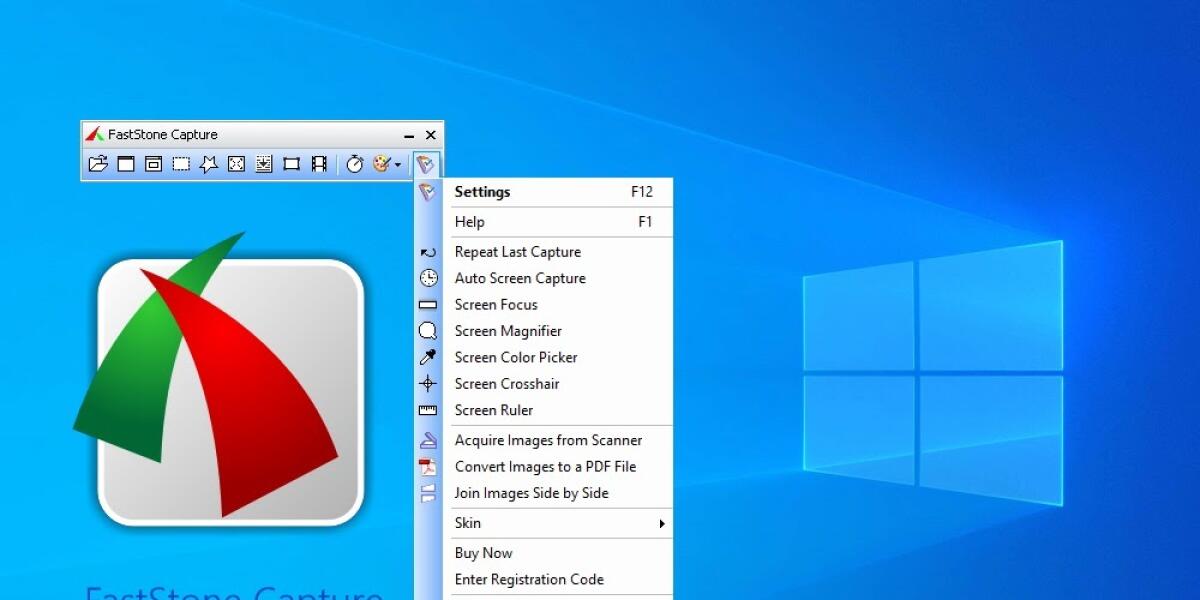
Task: Select the Capture Active Window tool
Action: point(124,164)
